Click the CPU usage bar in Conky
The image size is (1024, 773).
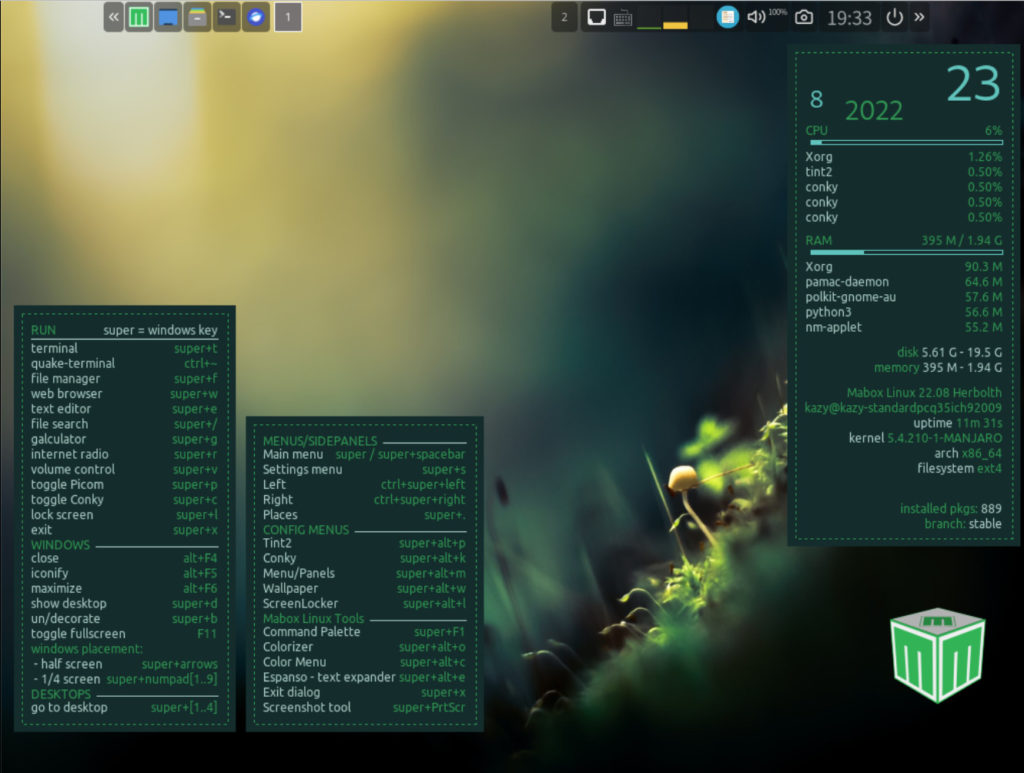(904, 143)
